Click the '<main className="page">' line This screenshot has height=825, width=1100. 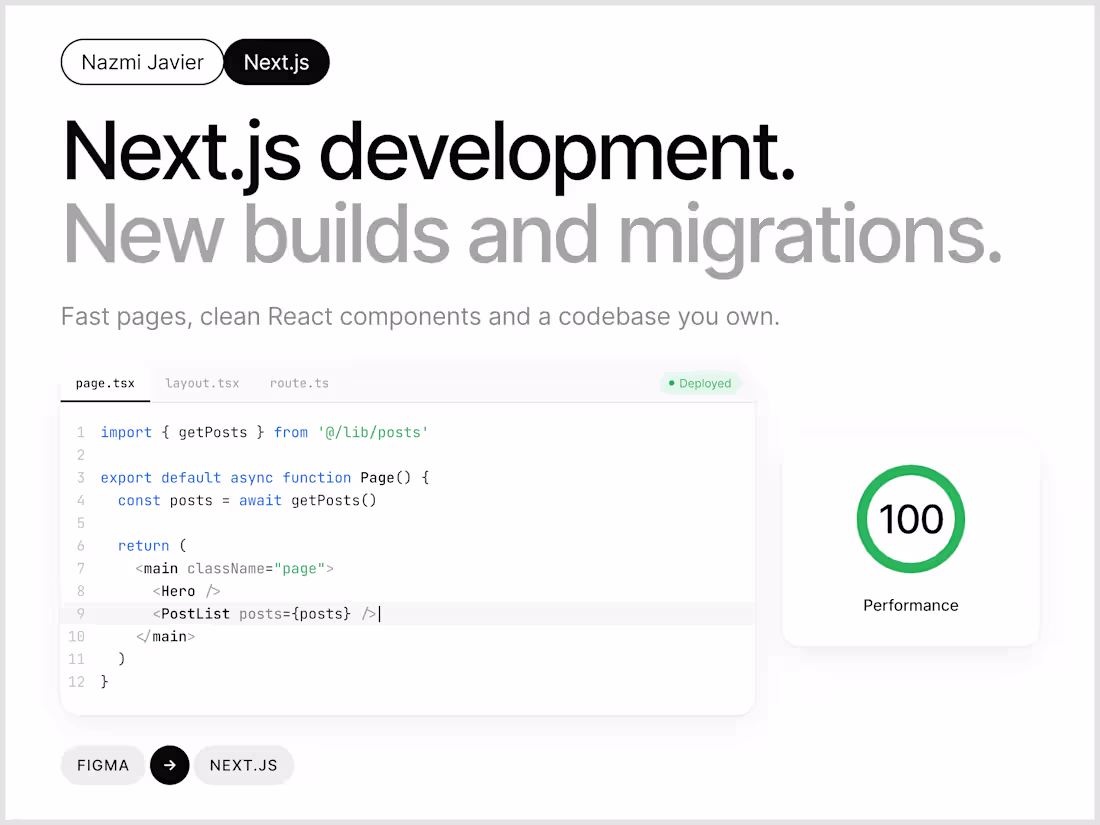pyautogui.click(x=234, y=568)
